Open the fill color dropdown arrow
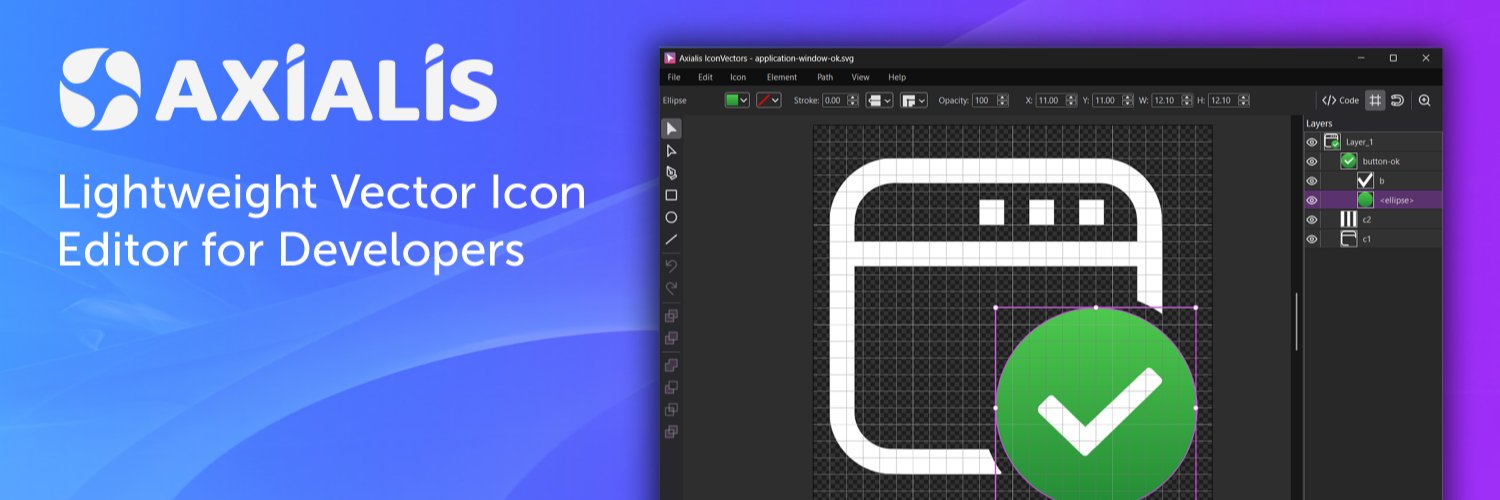 click(744, 100)
